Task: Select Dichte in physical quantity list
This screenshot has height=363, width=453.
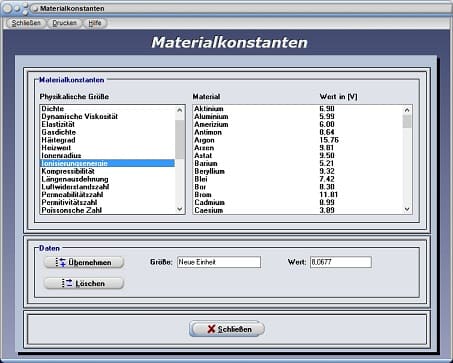Action: [107, 109]
